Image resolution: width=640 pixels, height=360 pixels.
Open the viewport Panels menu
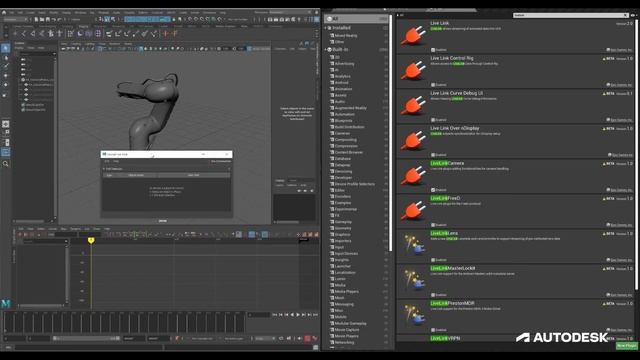click(128, 44)
